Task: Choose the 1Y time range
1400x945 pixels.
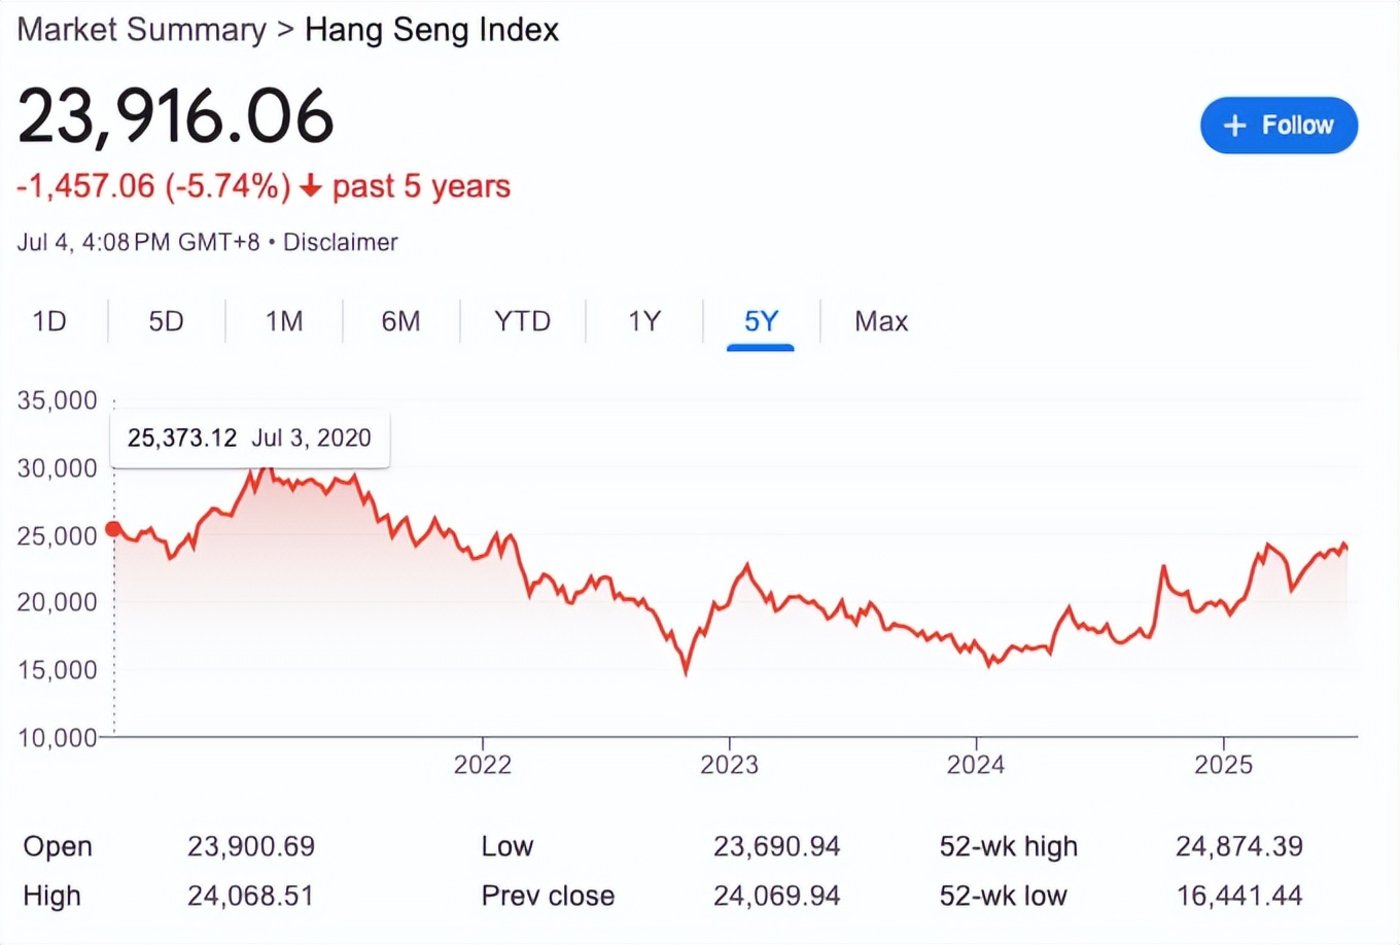Action: [x=644, y=321]
